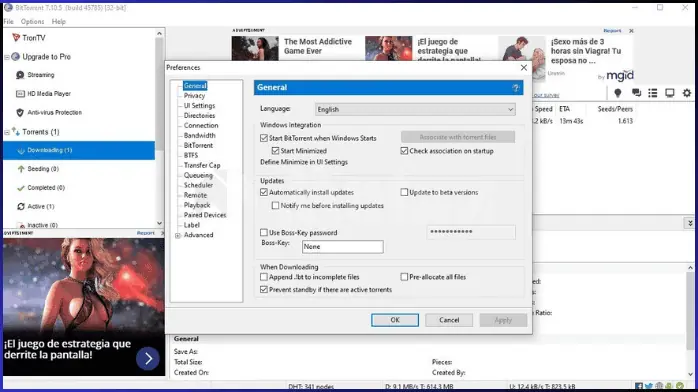Collapse the Upgrade to Pro group

pyautogui.click(x=7, y=57)
